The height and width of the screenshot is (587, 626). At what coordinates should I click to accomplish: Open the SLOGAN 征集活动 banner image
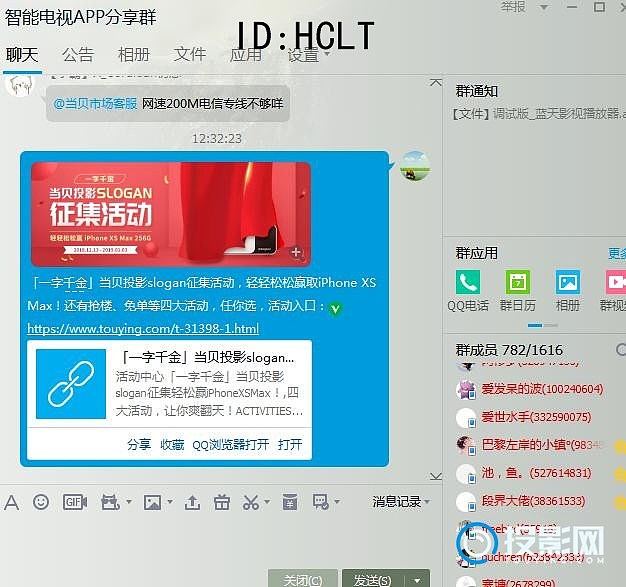point(171,214)
